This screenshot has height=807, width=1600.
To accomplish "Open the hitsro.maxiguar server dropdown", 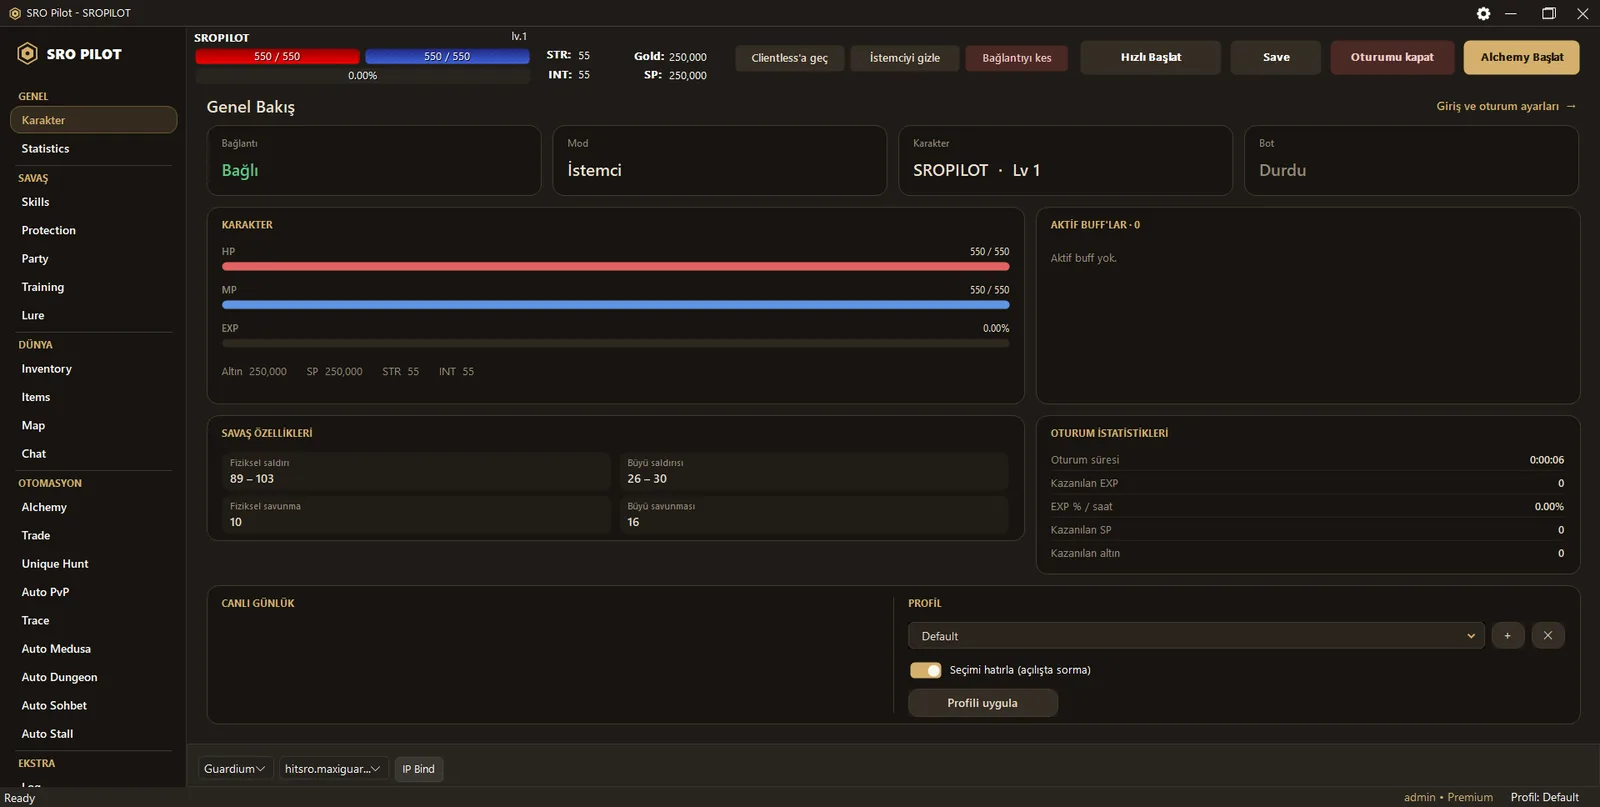I will [x=333, y=769].
